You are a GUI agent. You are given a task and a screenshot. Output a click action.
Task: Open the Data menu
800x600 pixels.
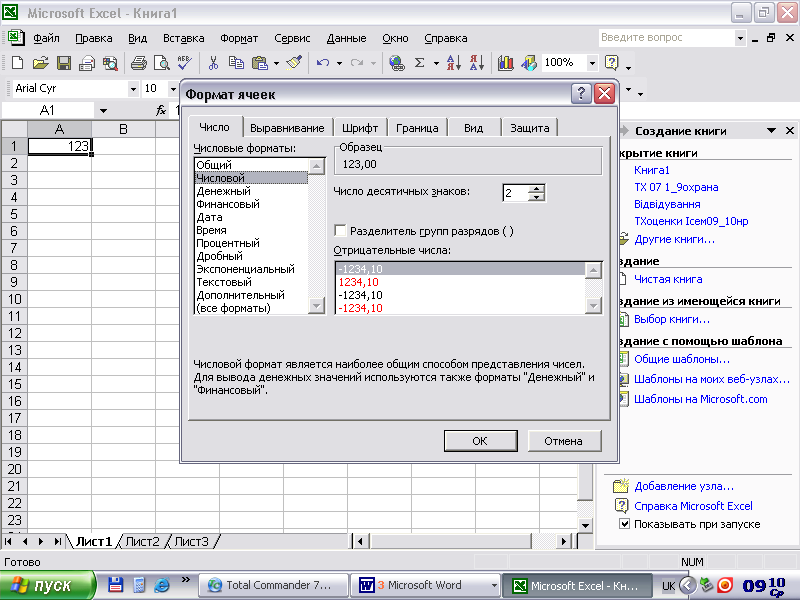(346, 38)
